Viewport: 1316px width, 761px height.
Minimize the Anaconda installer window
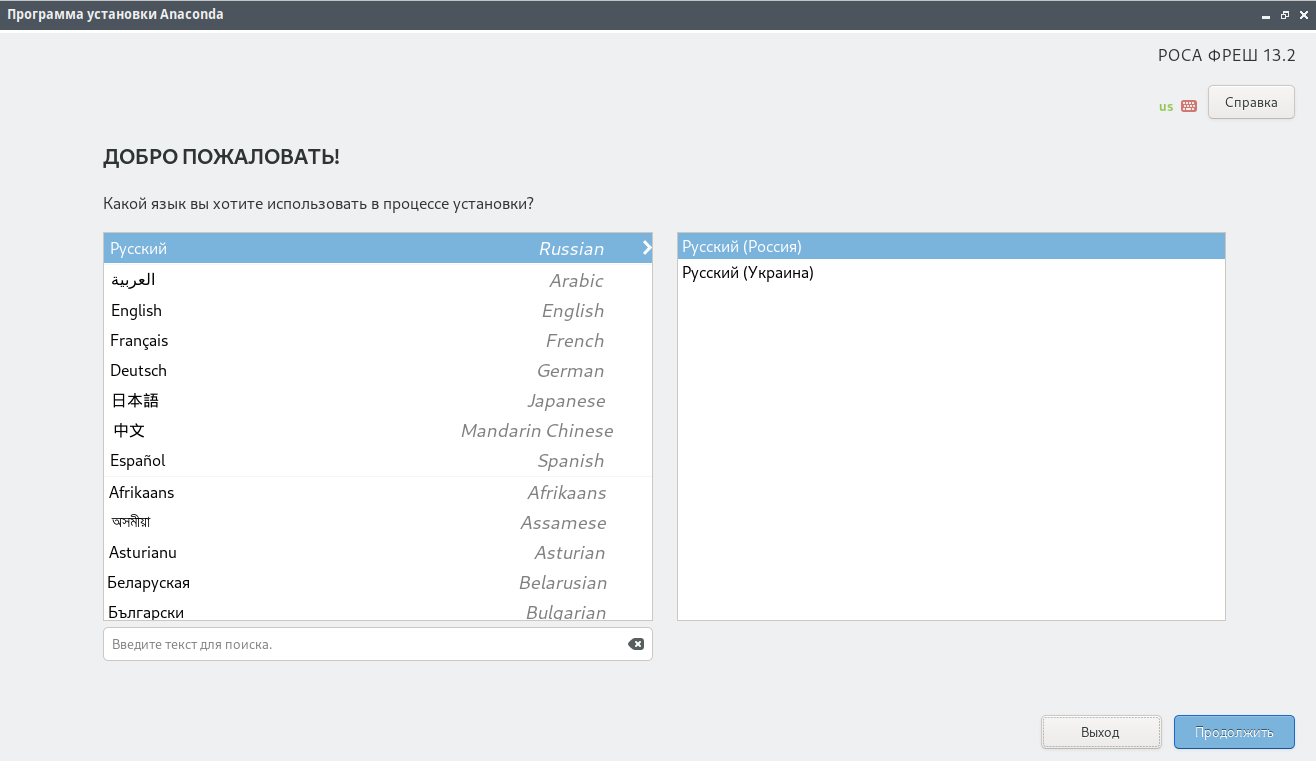tap(1266, 15)
